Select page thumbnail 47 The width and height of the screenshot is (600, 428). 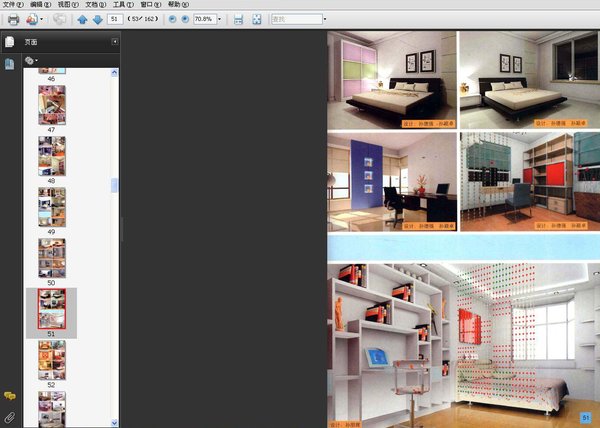coord(52,105)
